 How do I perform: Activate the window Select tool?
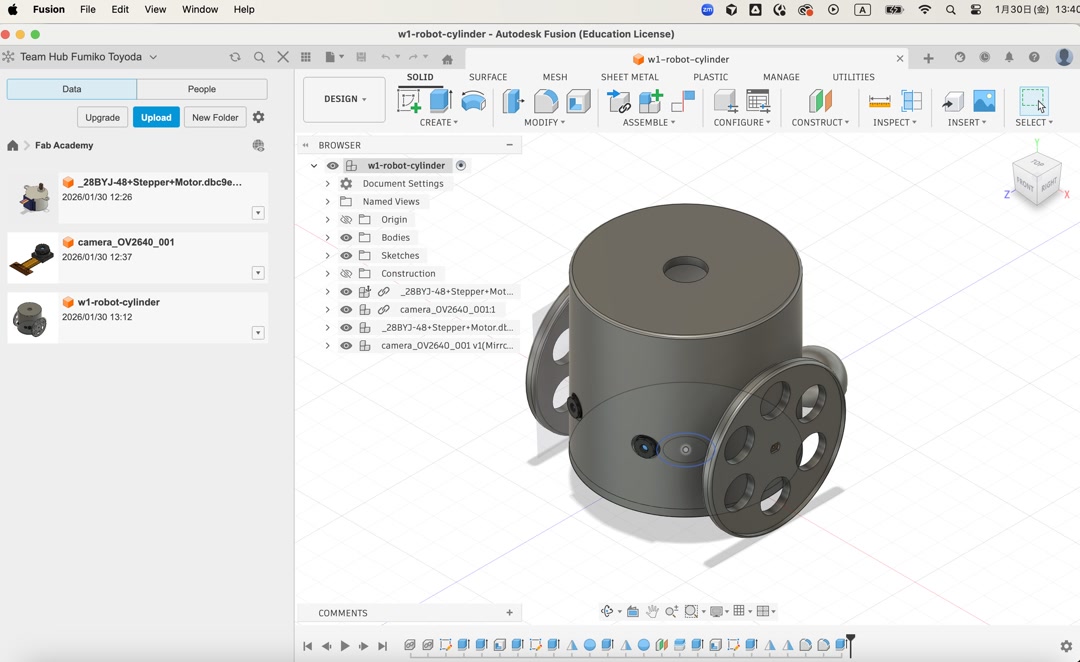pyautogui.click(x=1034, y=100)
